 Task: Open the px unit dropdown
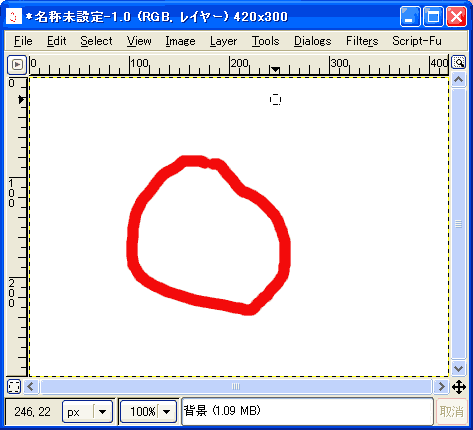coord(87,412)
